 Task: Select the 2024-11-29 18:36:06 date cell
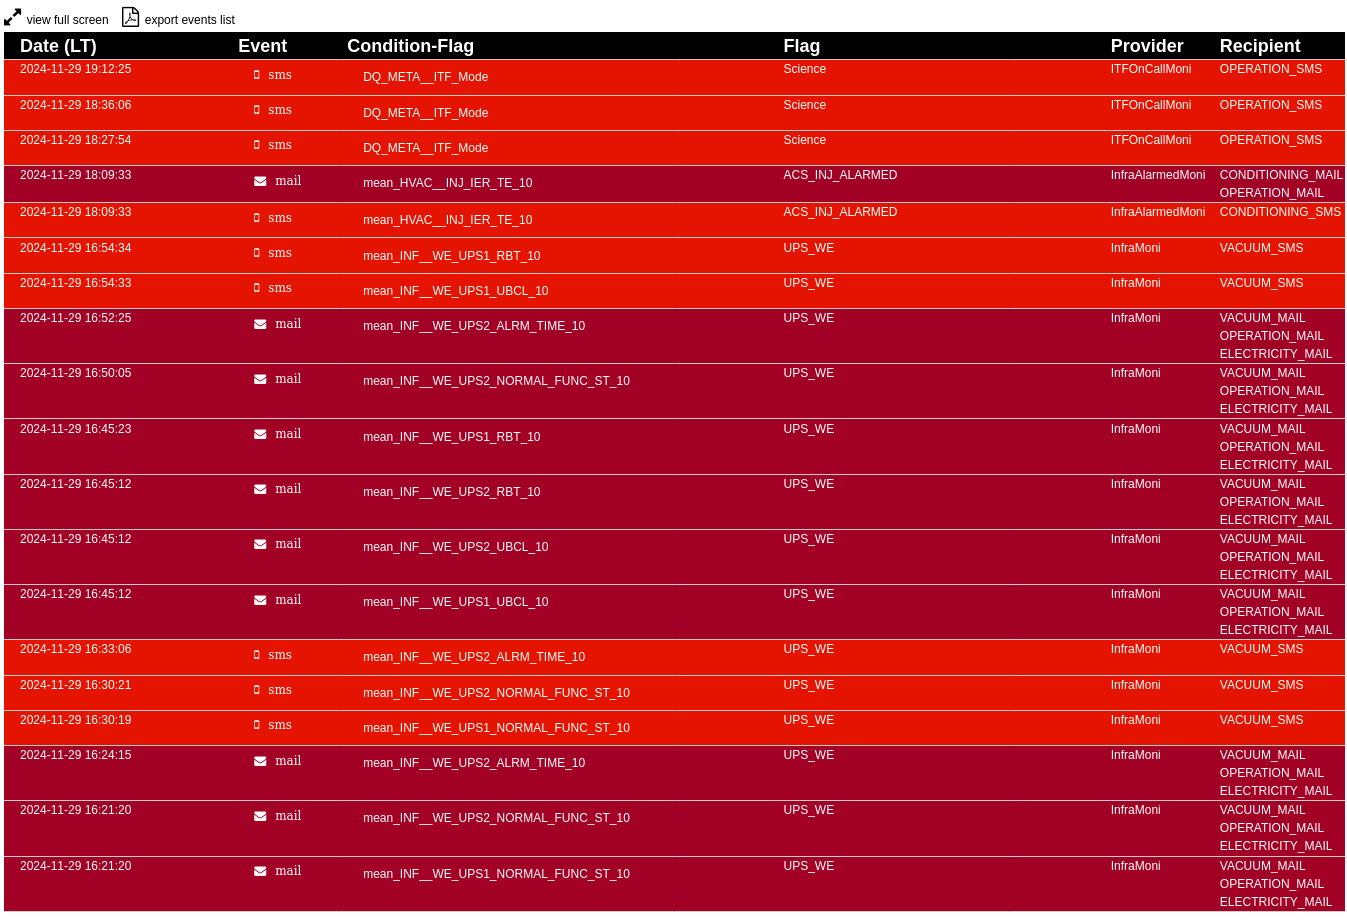(x=75, y=105)
